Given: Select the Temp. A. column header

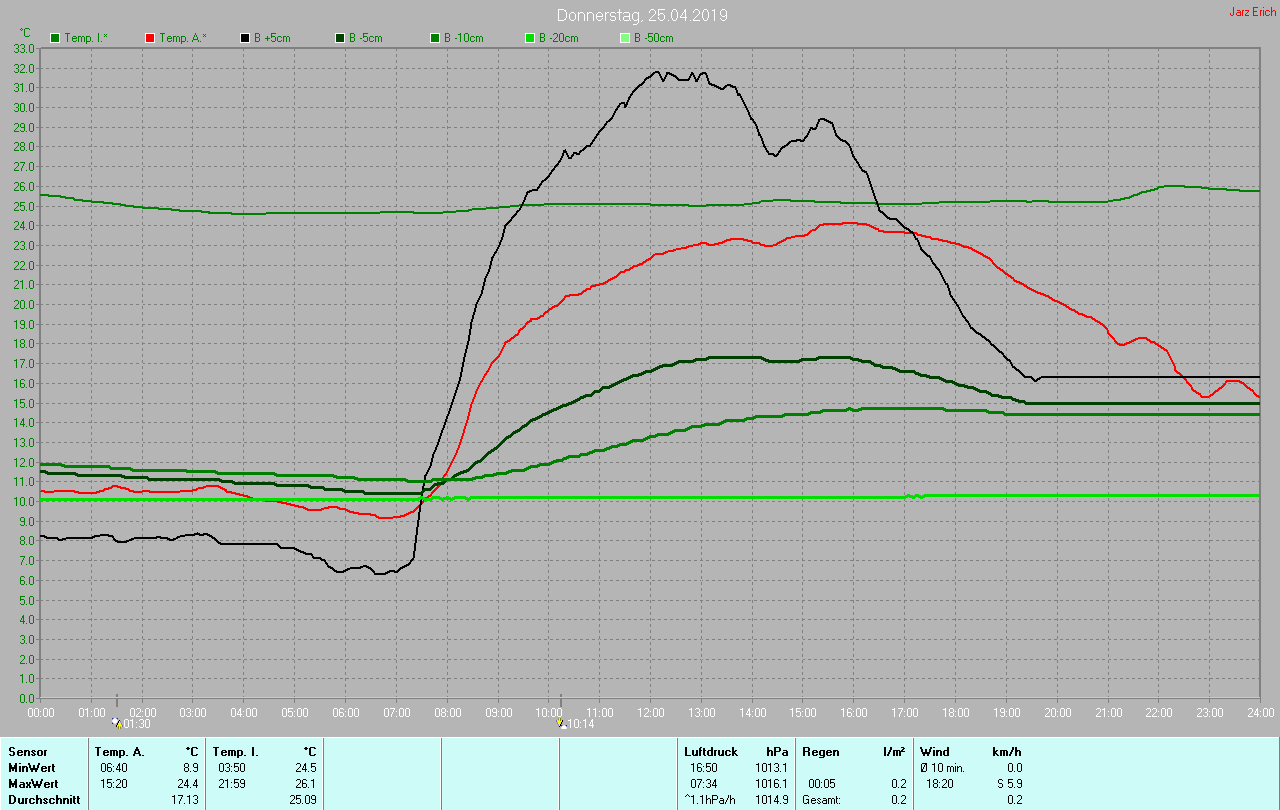Looking at the screenshot, I should tap(119, 751).
